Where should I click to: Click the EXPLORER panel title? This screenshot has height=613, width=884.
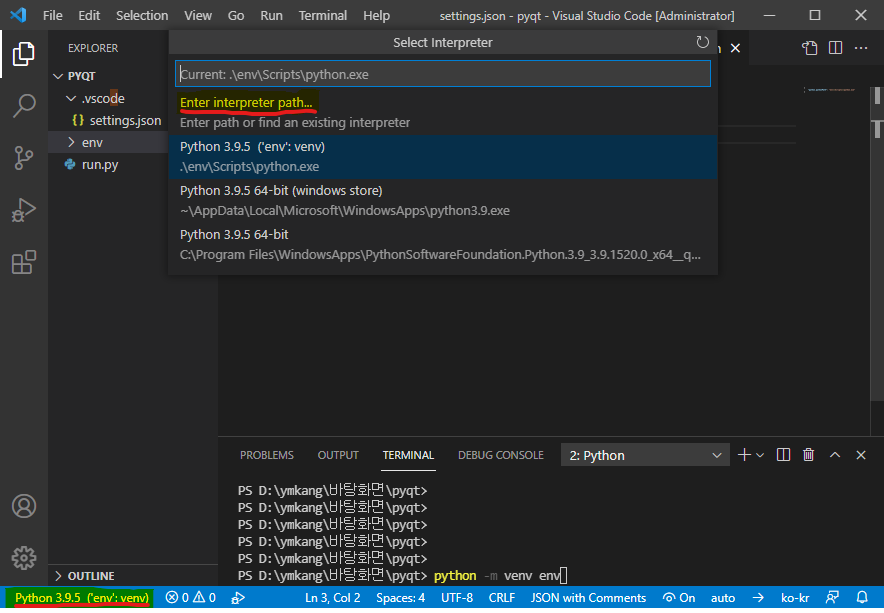(93, 48)
